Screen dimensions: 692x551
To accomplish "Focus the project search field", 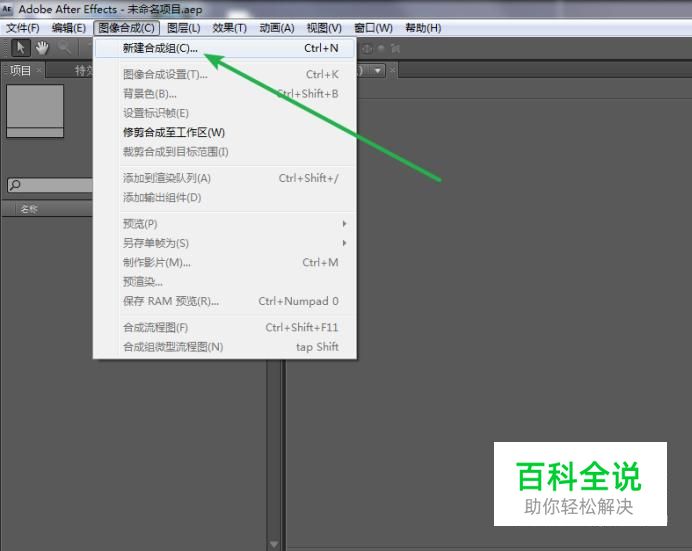I will coord(49,185).
